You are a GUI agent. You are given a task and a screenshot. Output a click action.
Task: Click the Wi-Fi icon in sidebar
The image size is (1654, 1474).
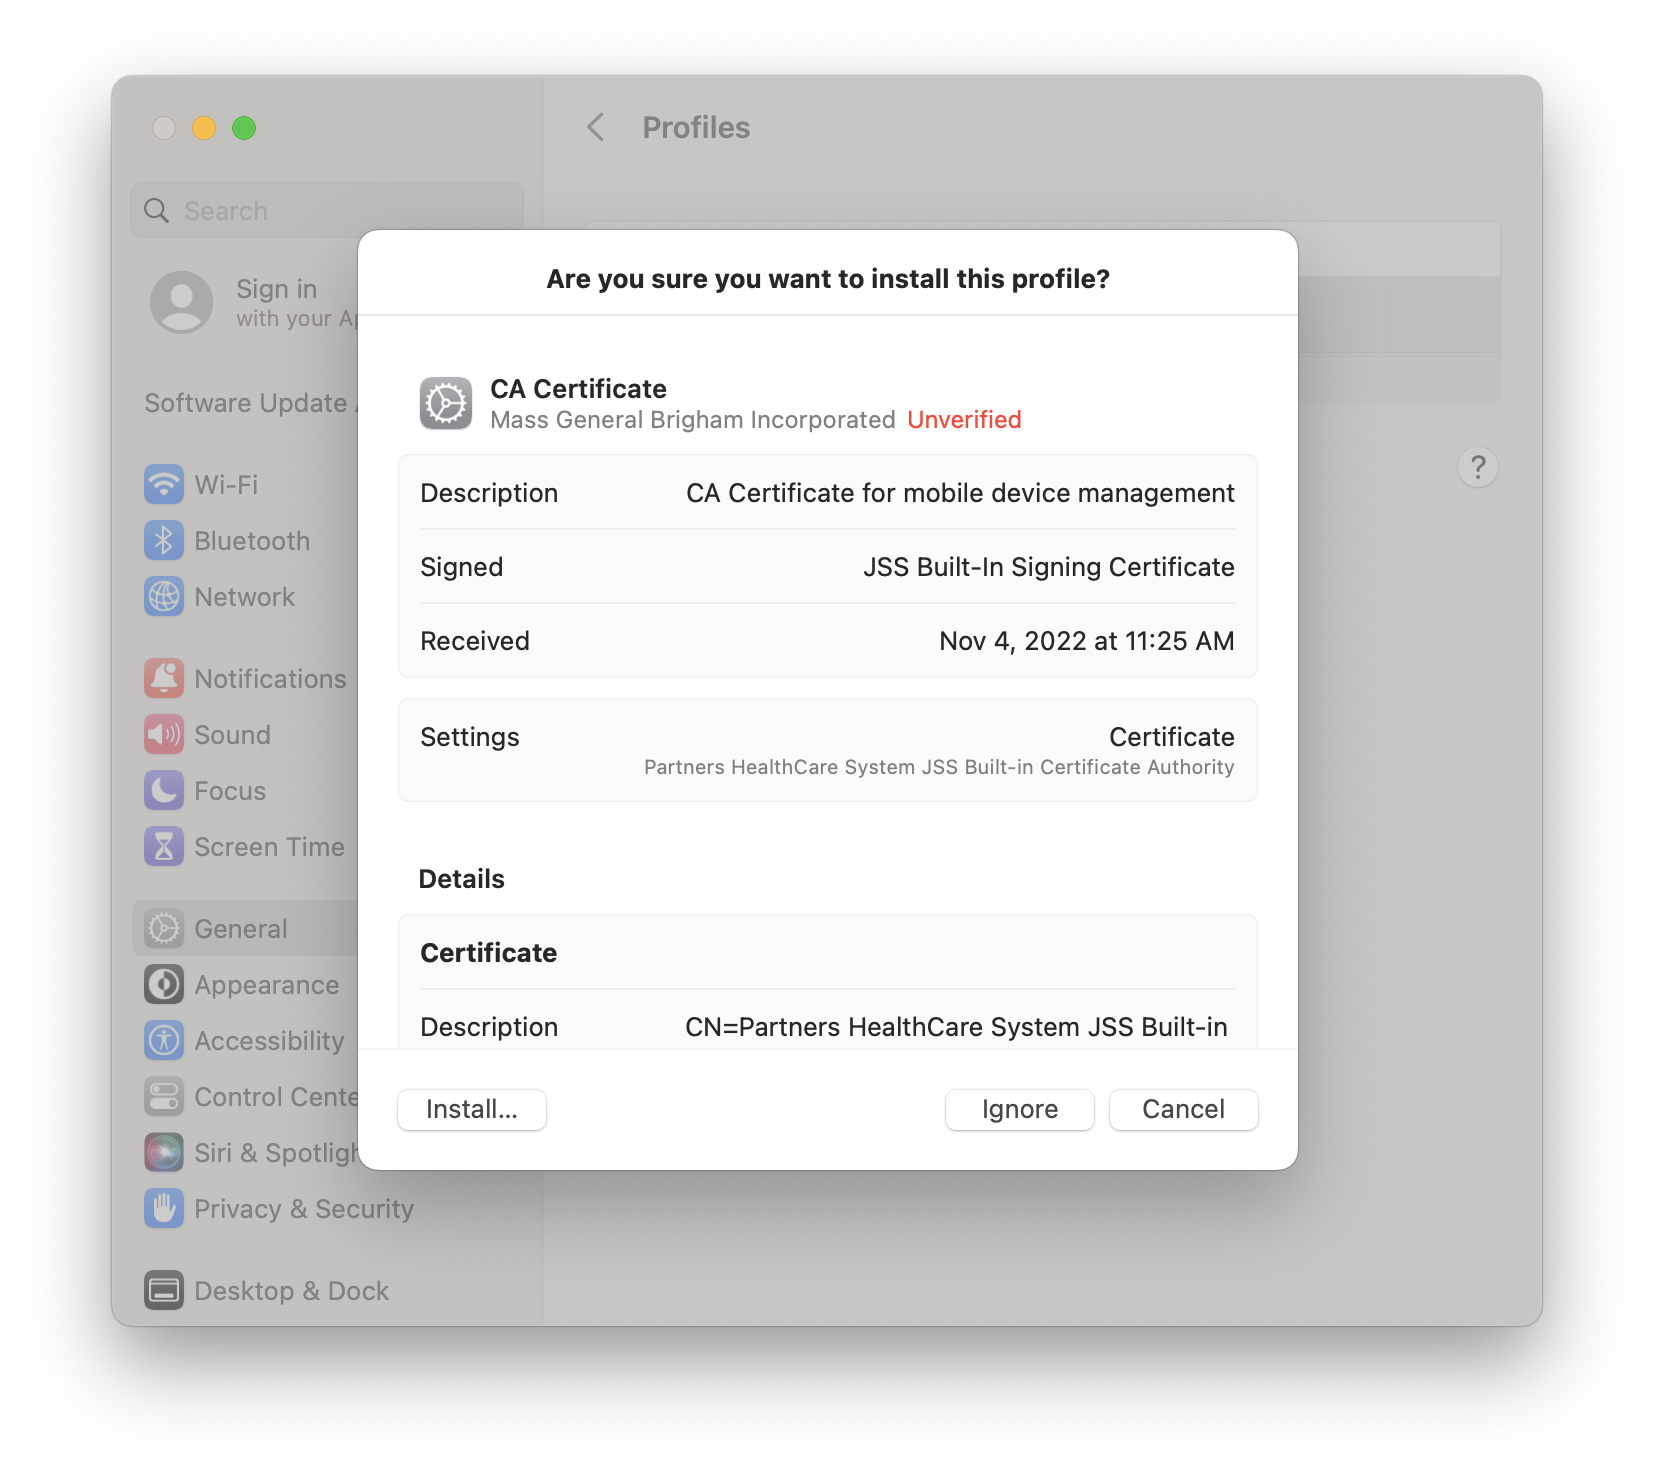tap(164, 485)
